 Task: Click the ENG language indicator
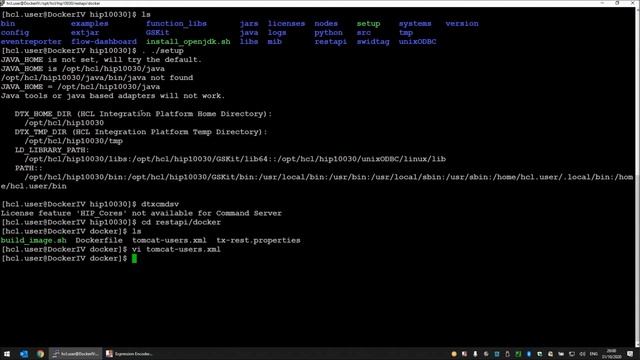(x=594, y=354)
